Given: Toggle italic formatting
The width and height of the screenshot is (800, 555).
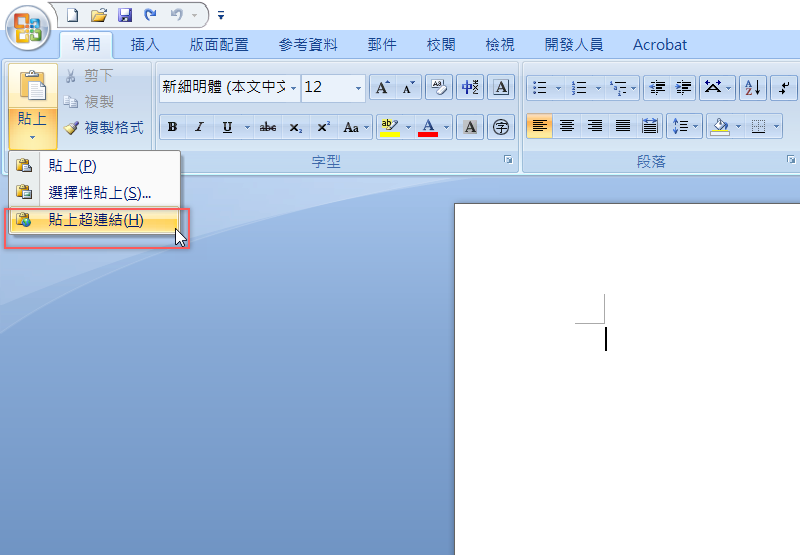Looking at the screenshot, I should coord(199,127).
